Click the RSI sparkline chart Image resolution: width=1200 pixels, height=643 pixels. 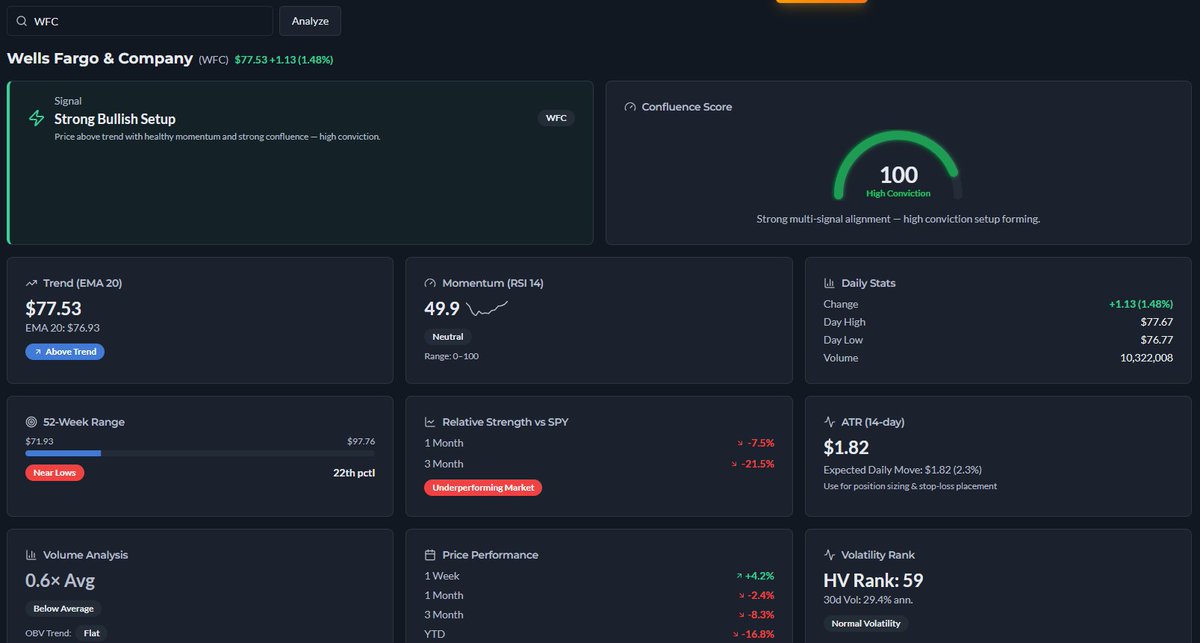click(x=488, y=308)
